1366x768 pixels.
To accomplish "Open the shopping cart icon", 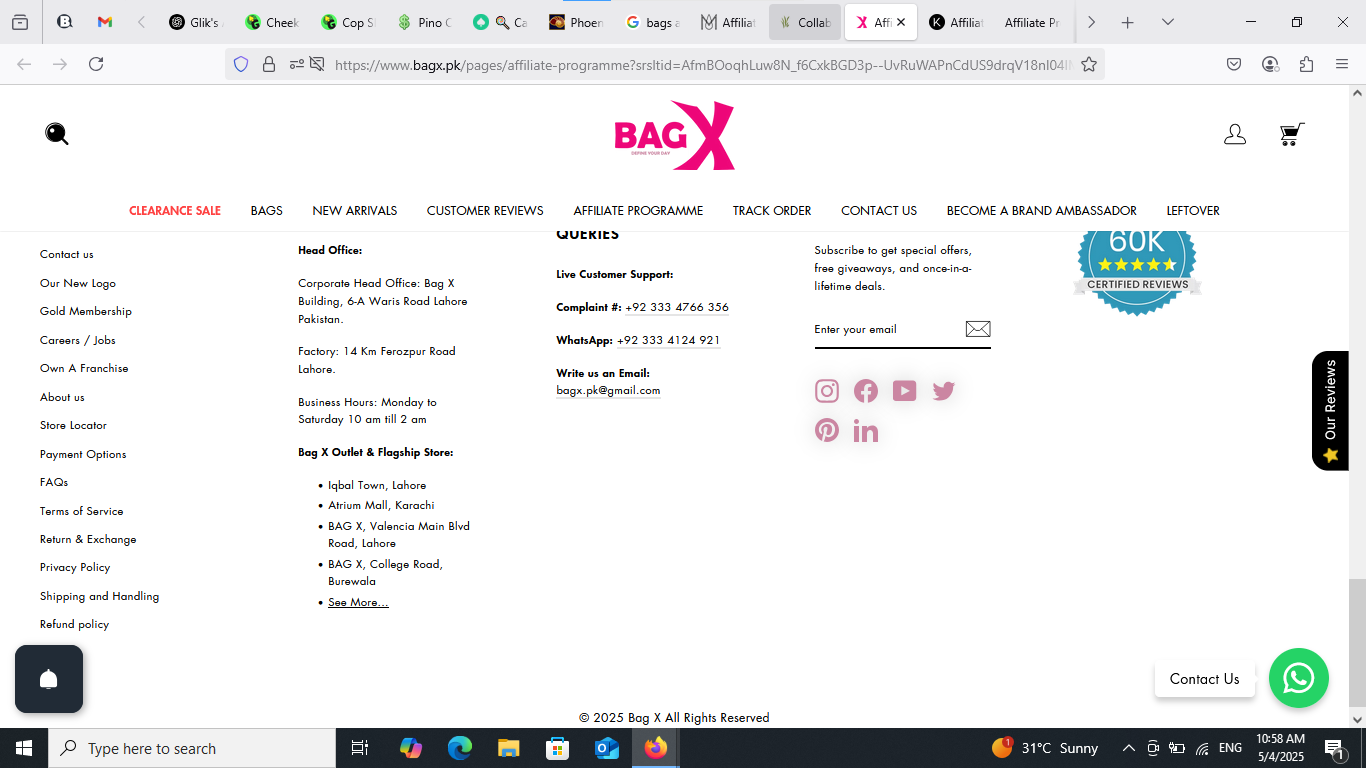I will [1292, 134].
